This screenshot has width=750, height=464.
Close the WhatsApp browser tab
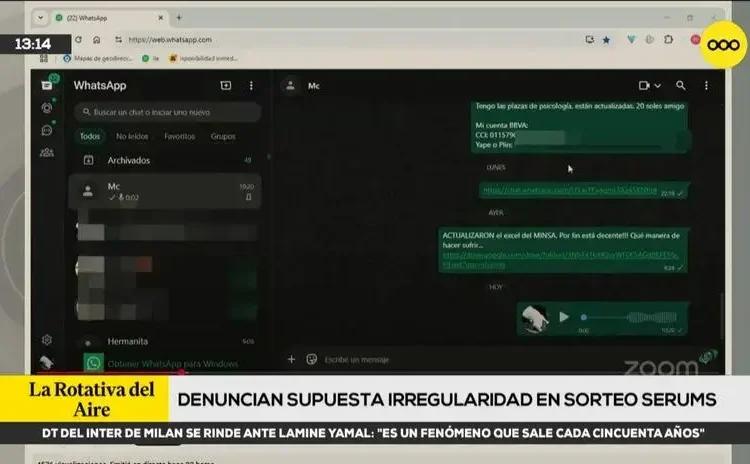tap(161, 18)
